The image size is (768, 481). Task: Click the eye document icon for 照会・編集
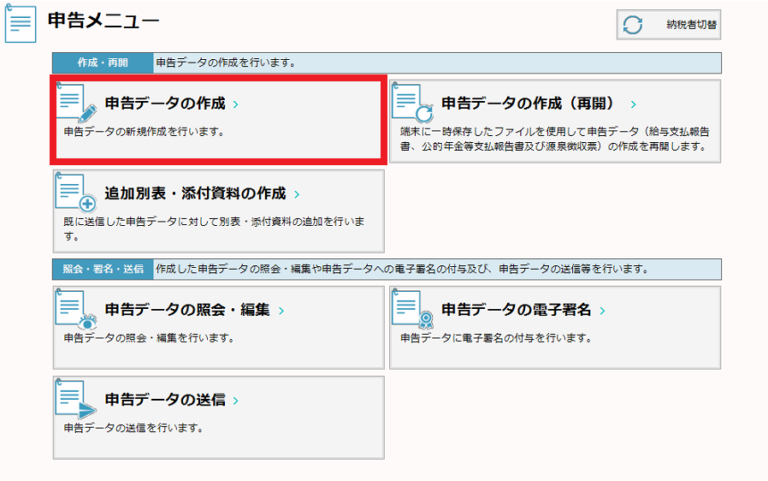pos(76,309)
